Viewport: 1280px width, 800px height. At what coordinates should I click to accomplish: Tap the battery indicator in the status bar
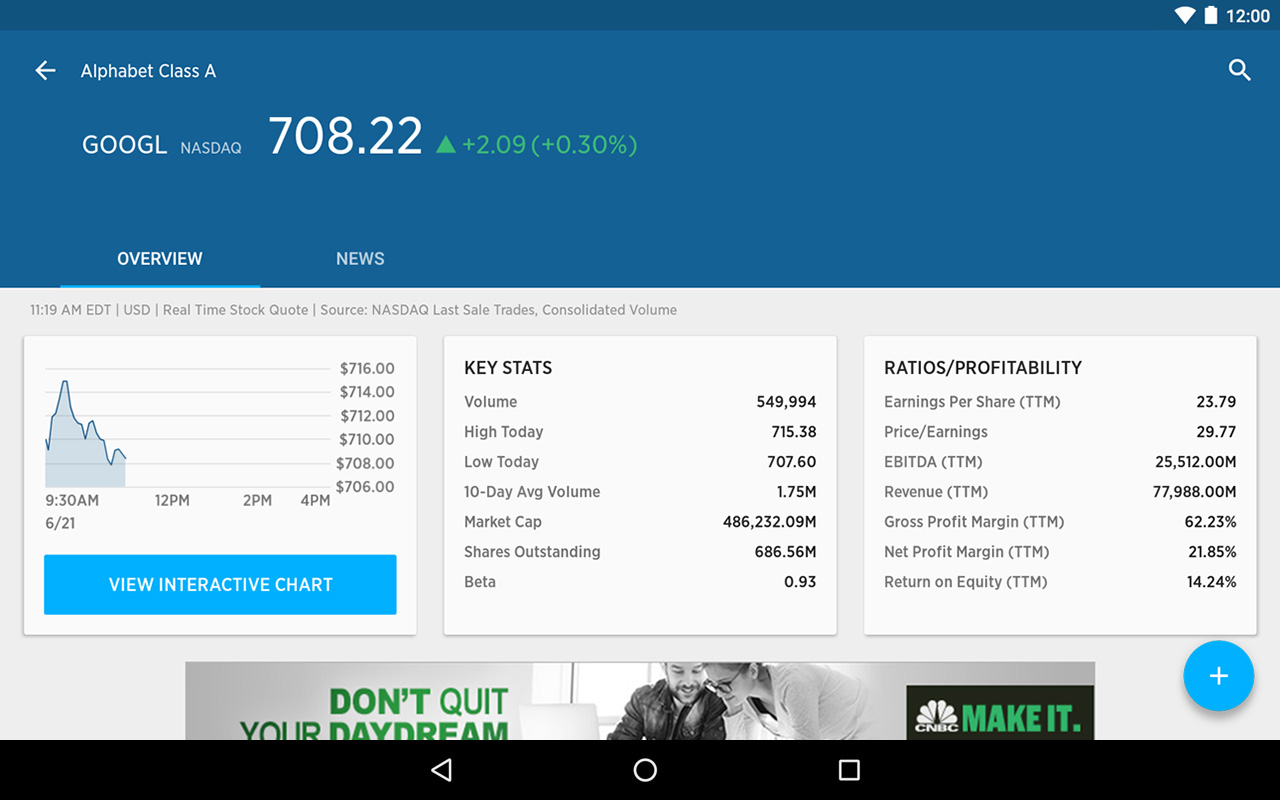[x=1211, y=15]
